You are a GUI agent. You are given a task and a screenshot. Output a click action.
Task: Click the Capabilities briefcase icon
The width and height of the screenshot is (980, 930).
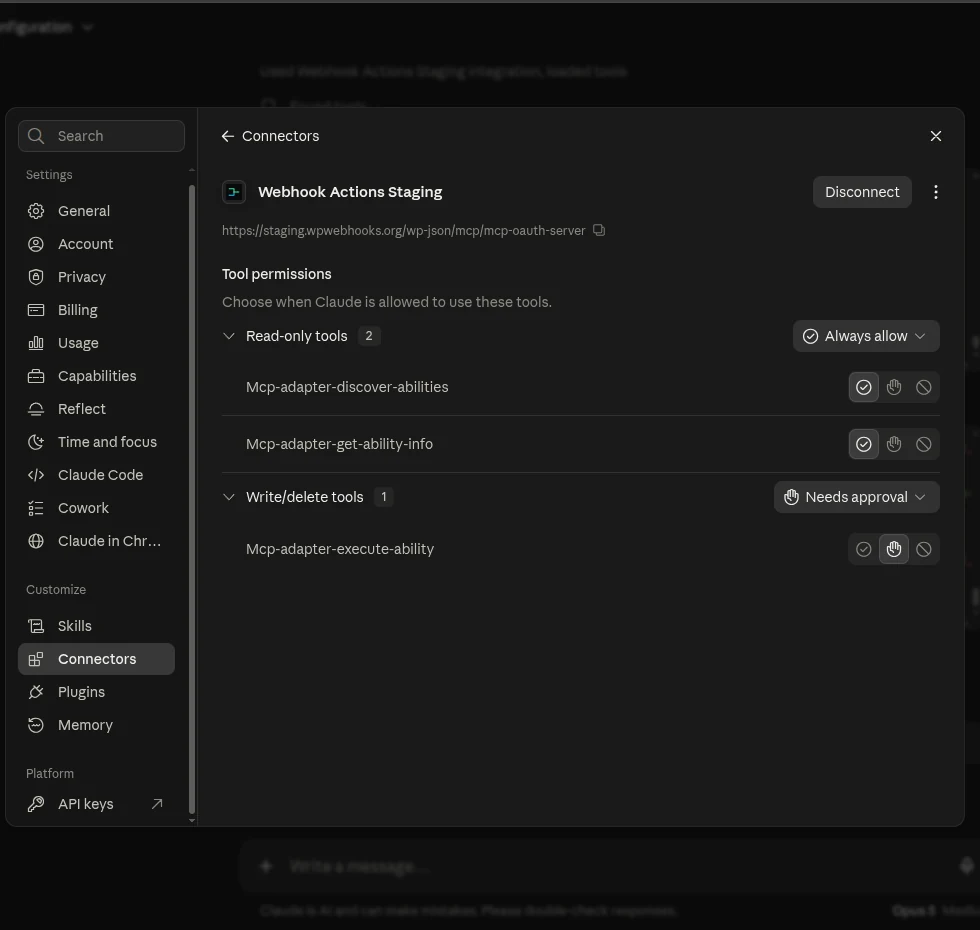[36, 376]
